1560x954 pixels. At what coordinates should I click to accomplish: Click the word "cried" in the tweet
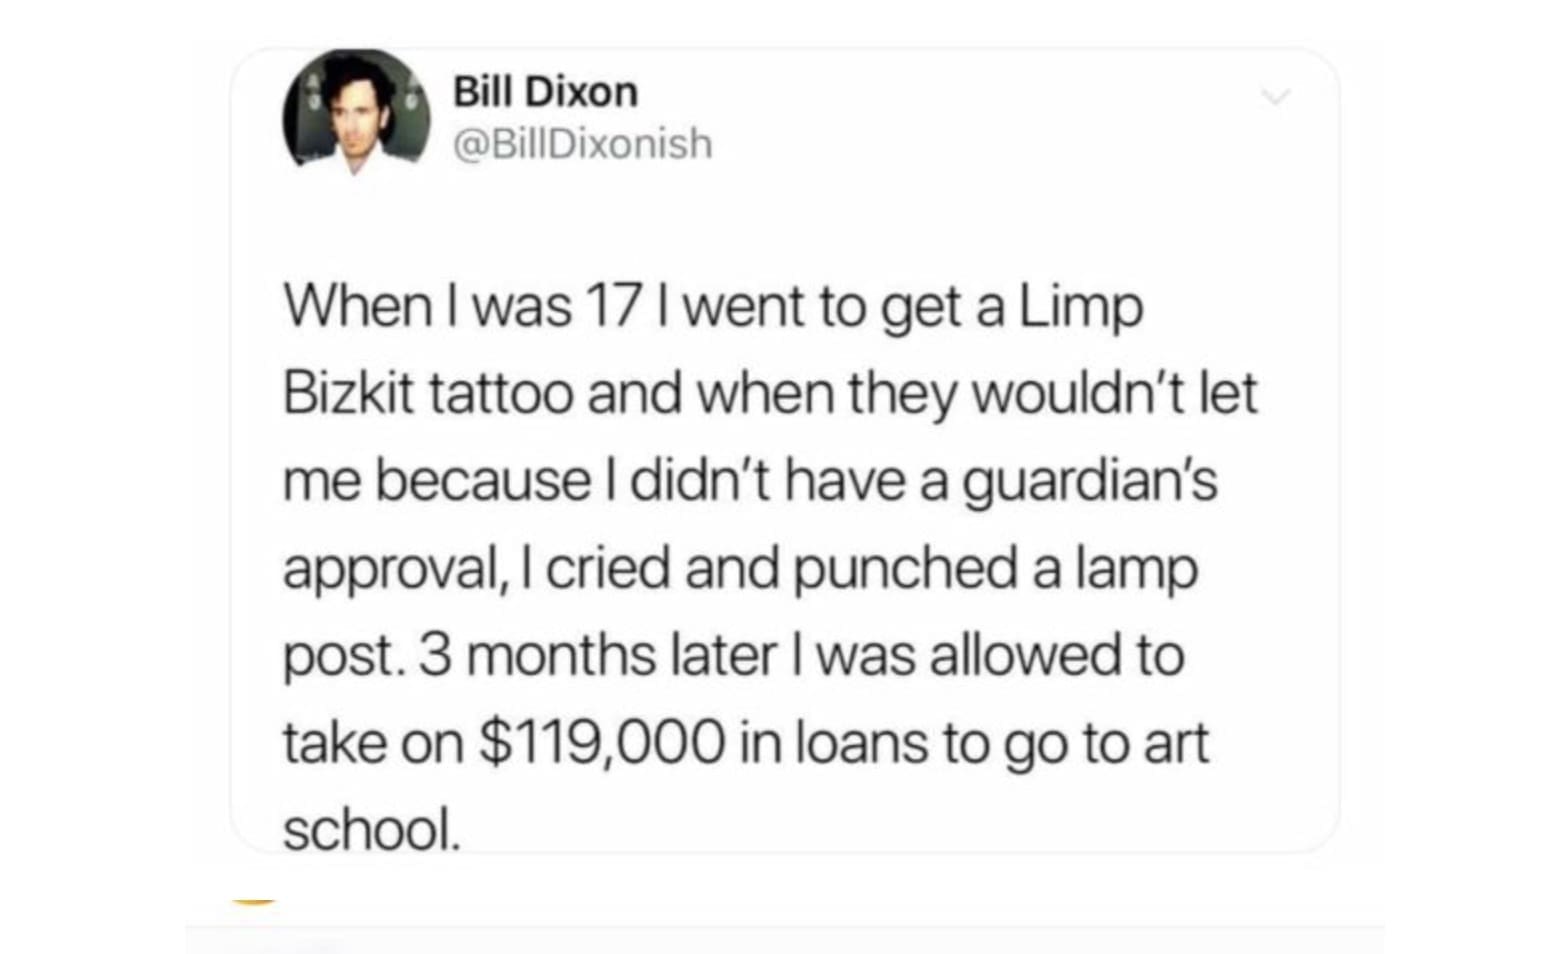click(x=608, y=569)
